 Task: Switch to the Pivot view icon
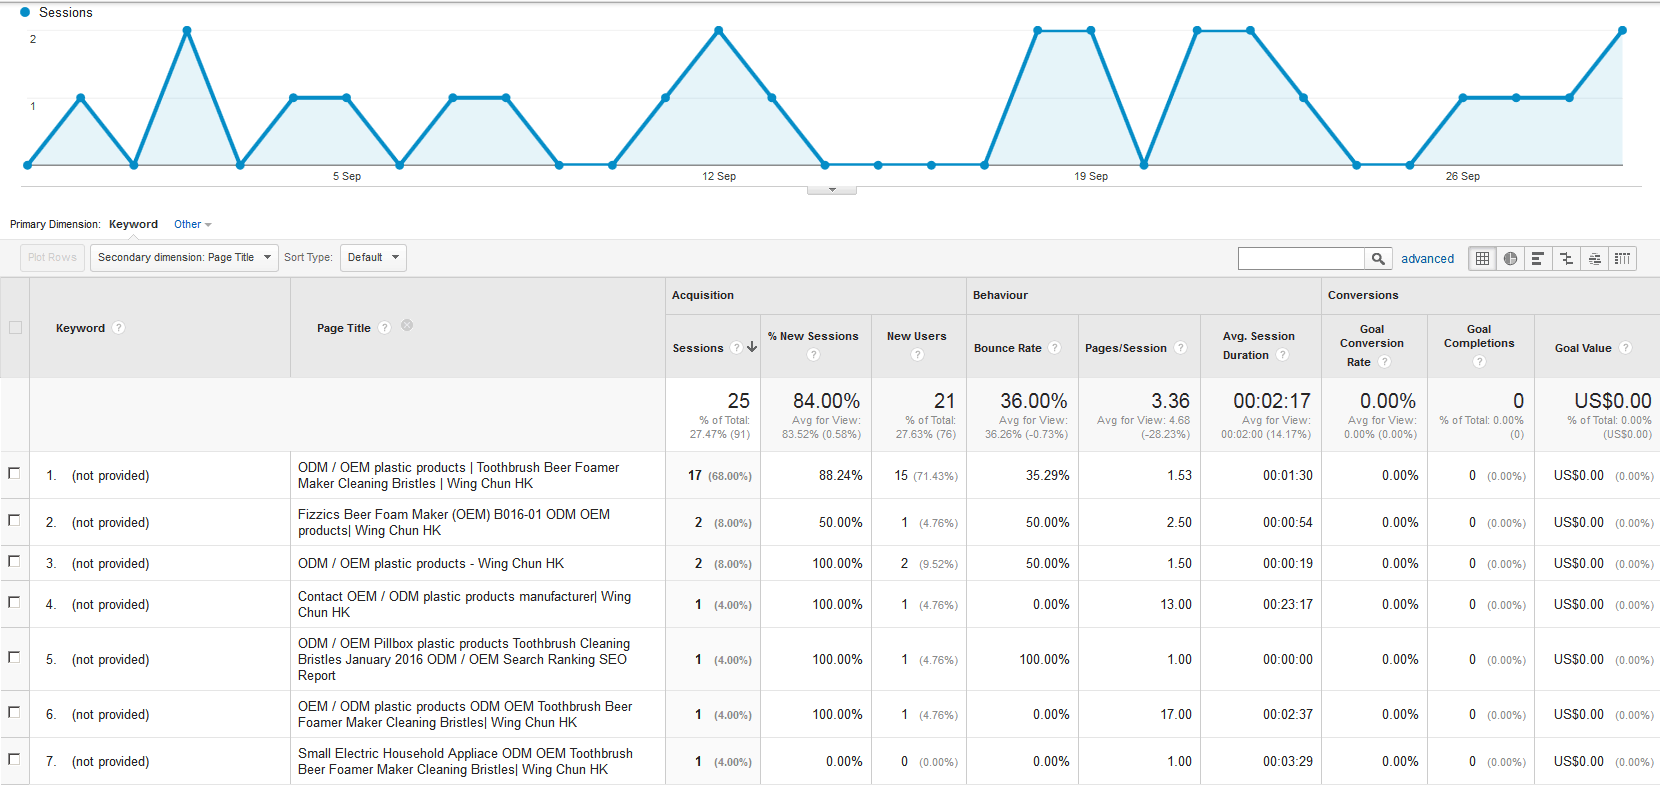1622,258
